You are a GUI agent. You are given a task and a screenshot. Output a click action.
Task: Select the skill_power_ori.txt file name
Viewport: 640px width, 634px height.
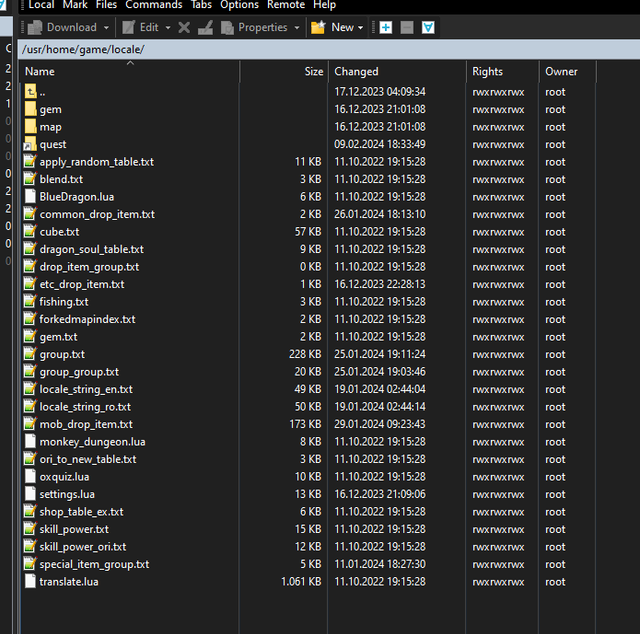coord(82,547)
